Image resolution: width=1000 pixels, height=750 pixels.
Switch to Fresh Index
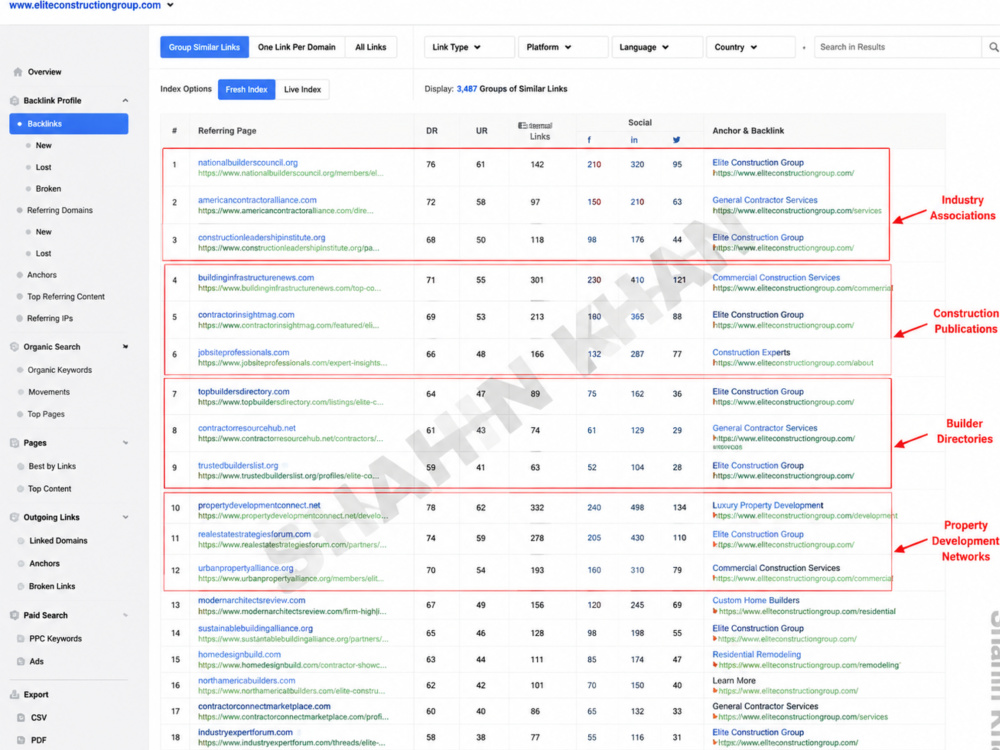[246, 89]
